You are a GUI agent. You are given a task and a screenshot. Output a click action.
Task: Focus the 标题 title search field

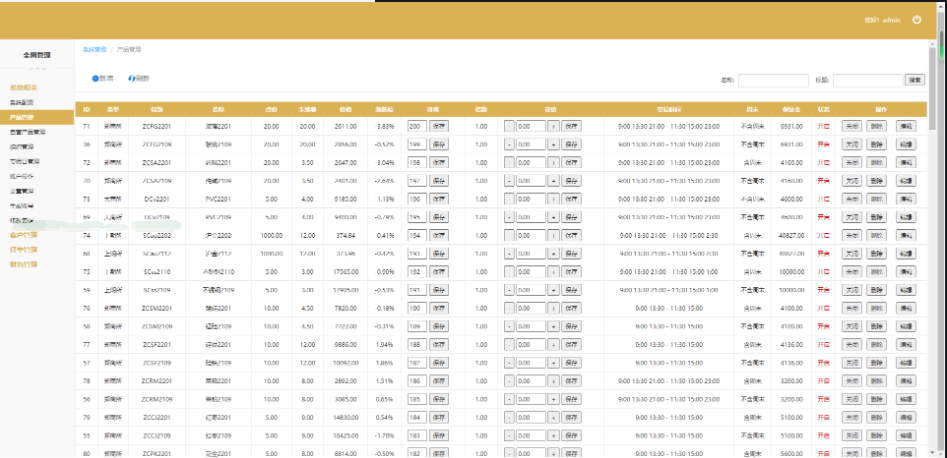[868, 80]
